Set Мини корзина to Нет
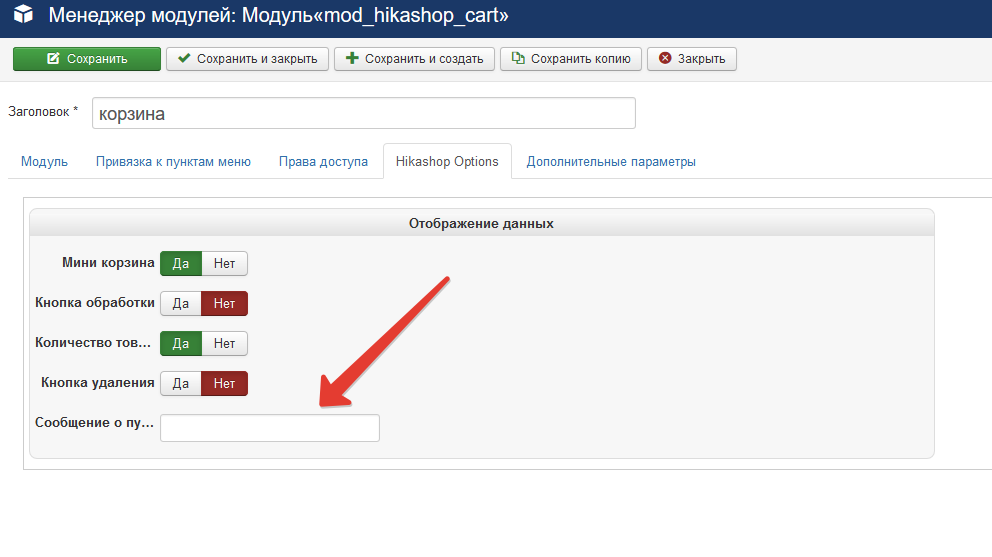Viewport: 992px width, 557px height. (x=225, y=263)
